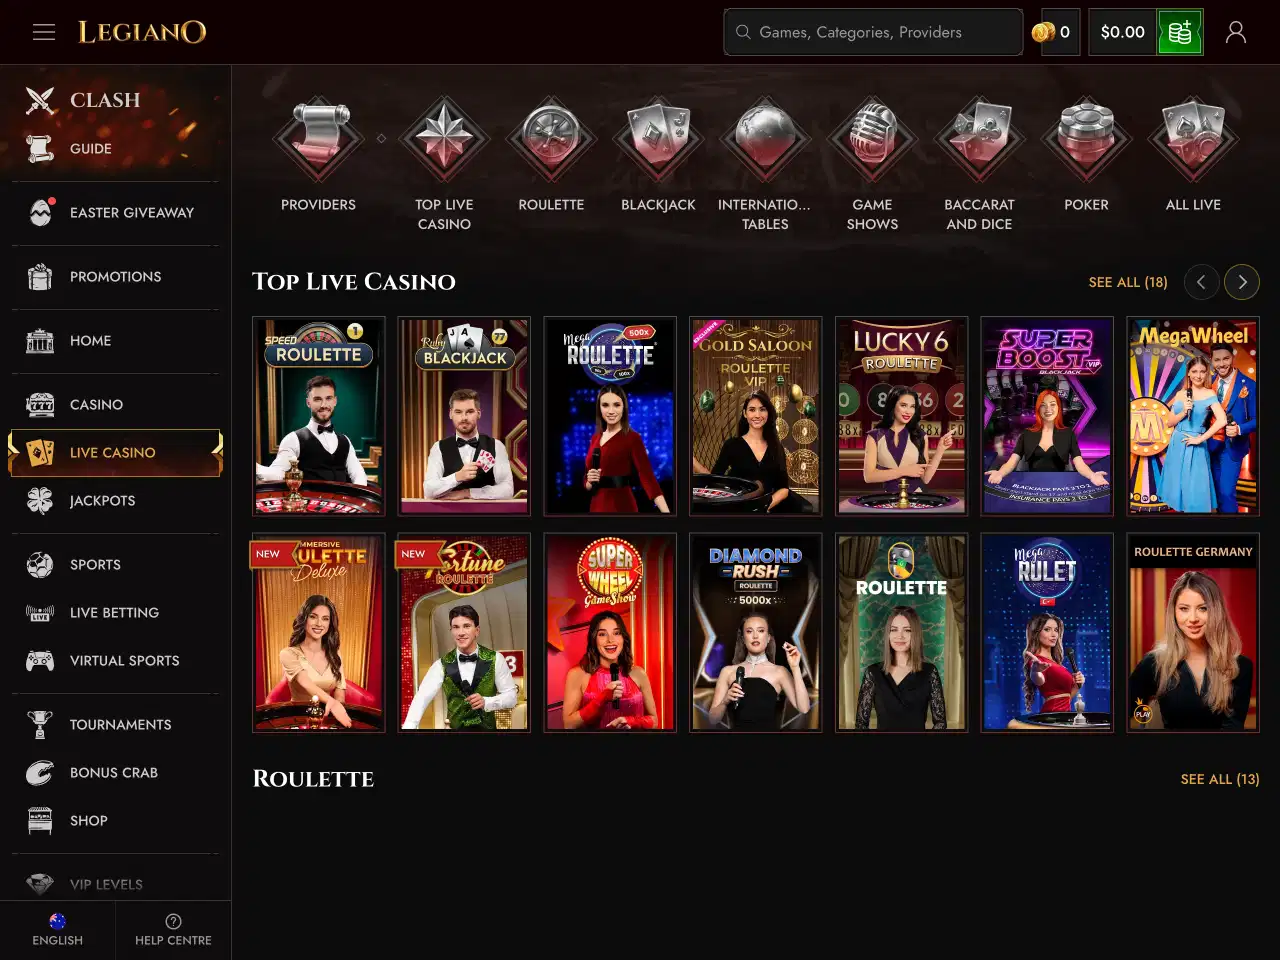Open the Roulette Germany game
The image size is (1280, 960).
click(1193, 633)
